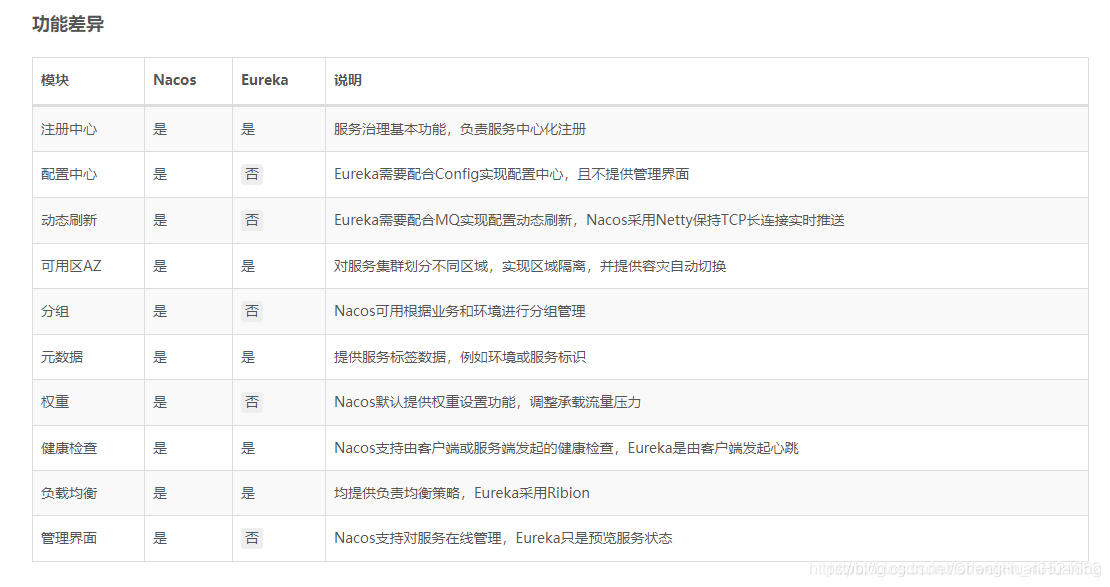
Task: Select description Nacos支持对服务在线管理
Action: (x=503, y=538)
